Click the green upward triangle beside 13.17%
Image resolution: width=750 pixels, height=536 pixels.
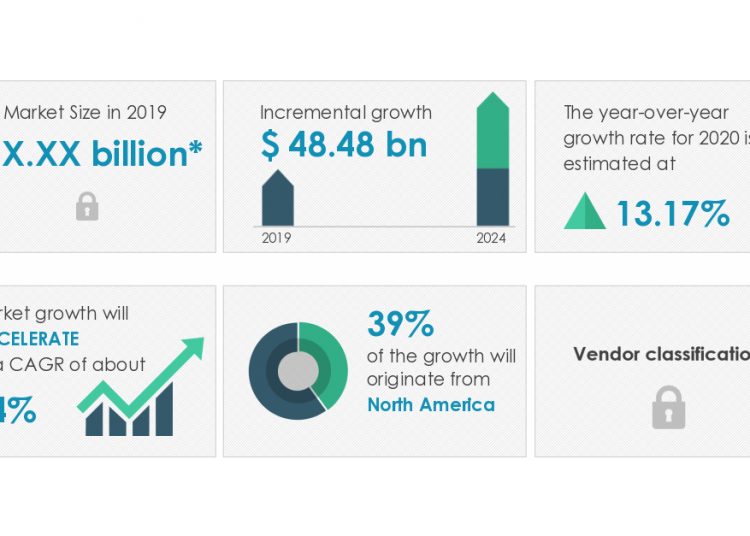pyautogui.click(x=585, y=212)
